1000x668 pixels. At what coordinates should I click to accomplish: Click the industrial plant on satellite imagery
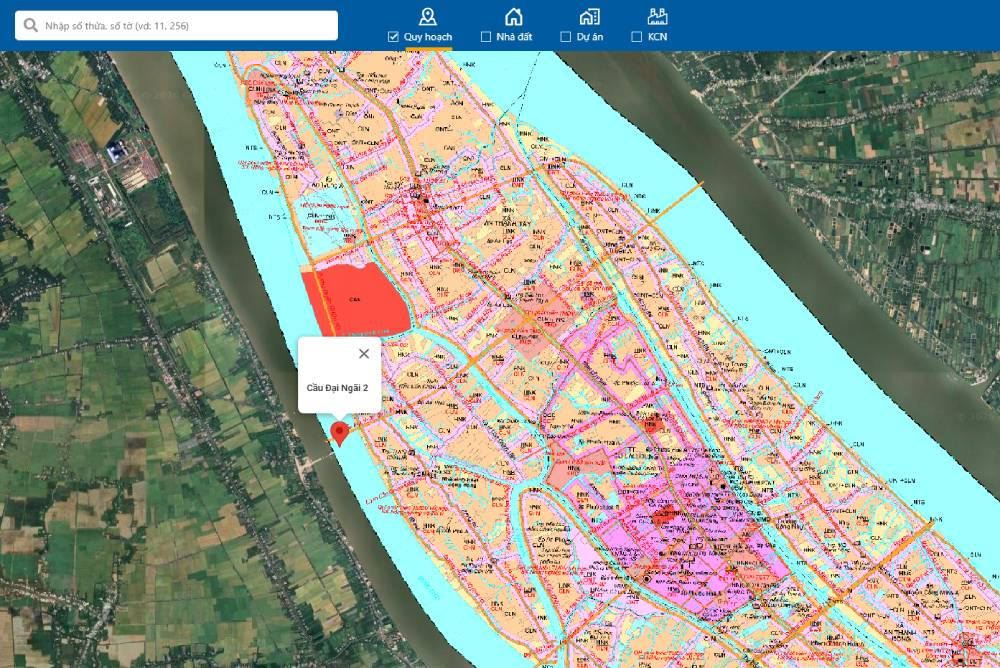point(117,153)
